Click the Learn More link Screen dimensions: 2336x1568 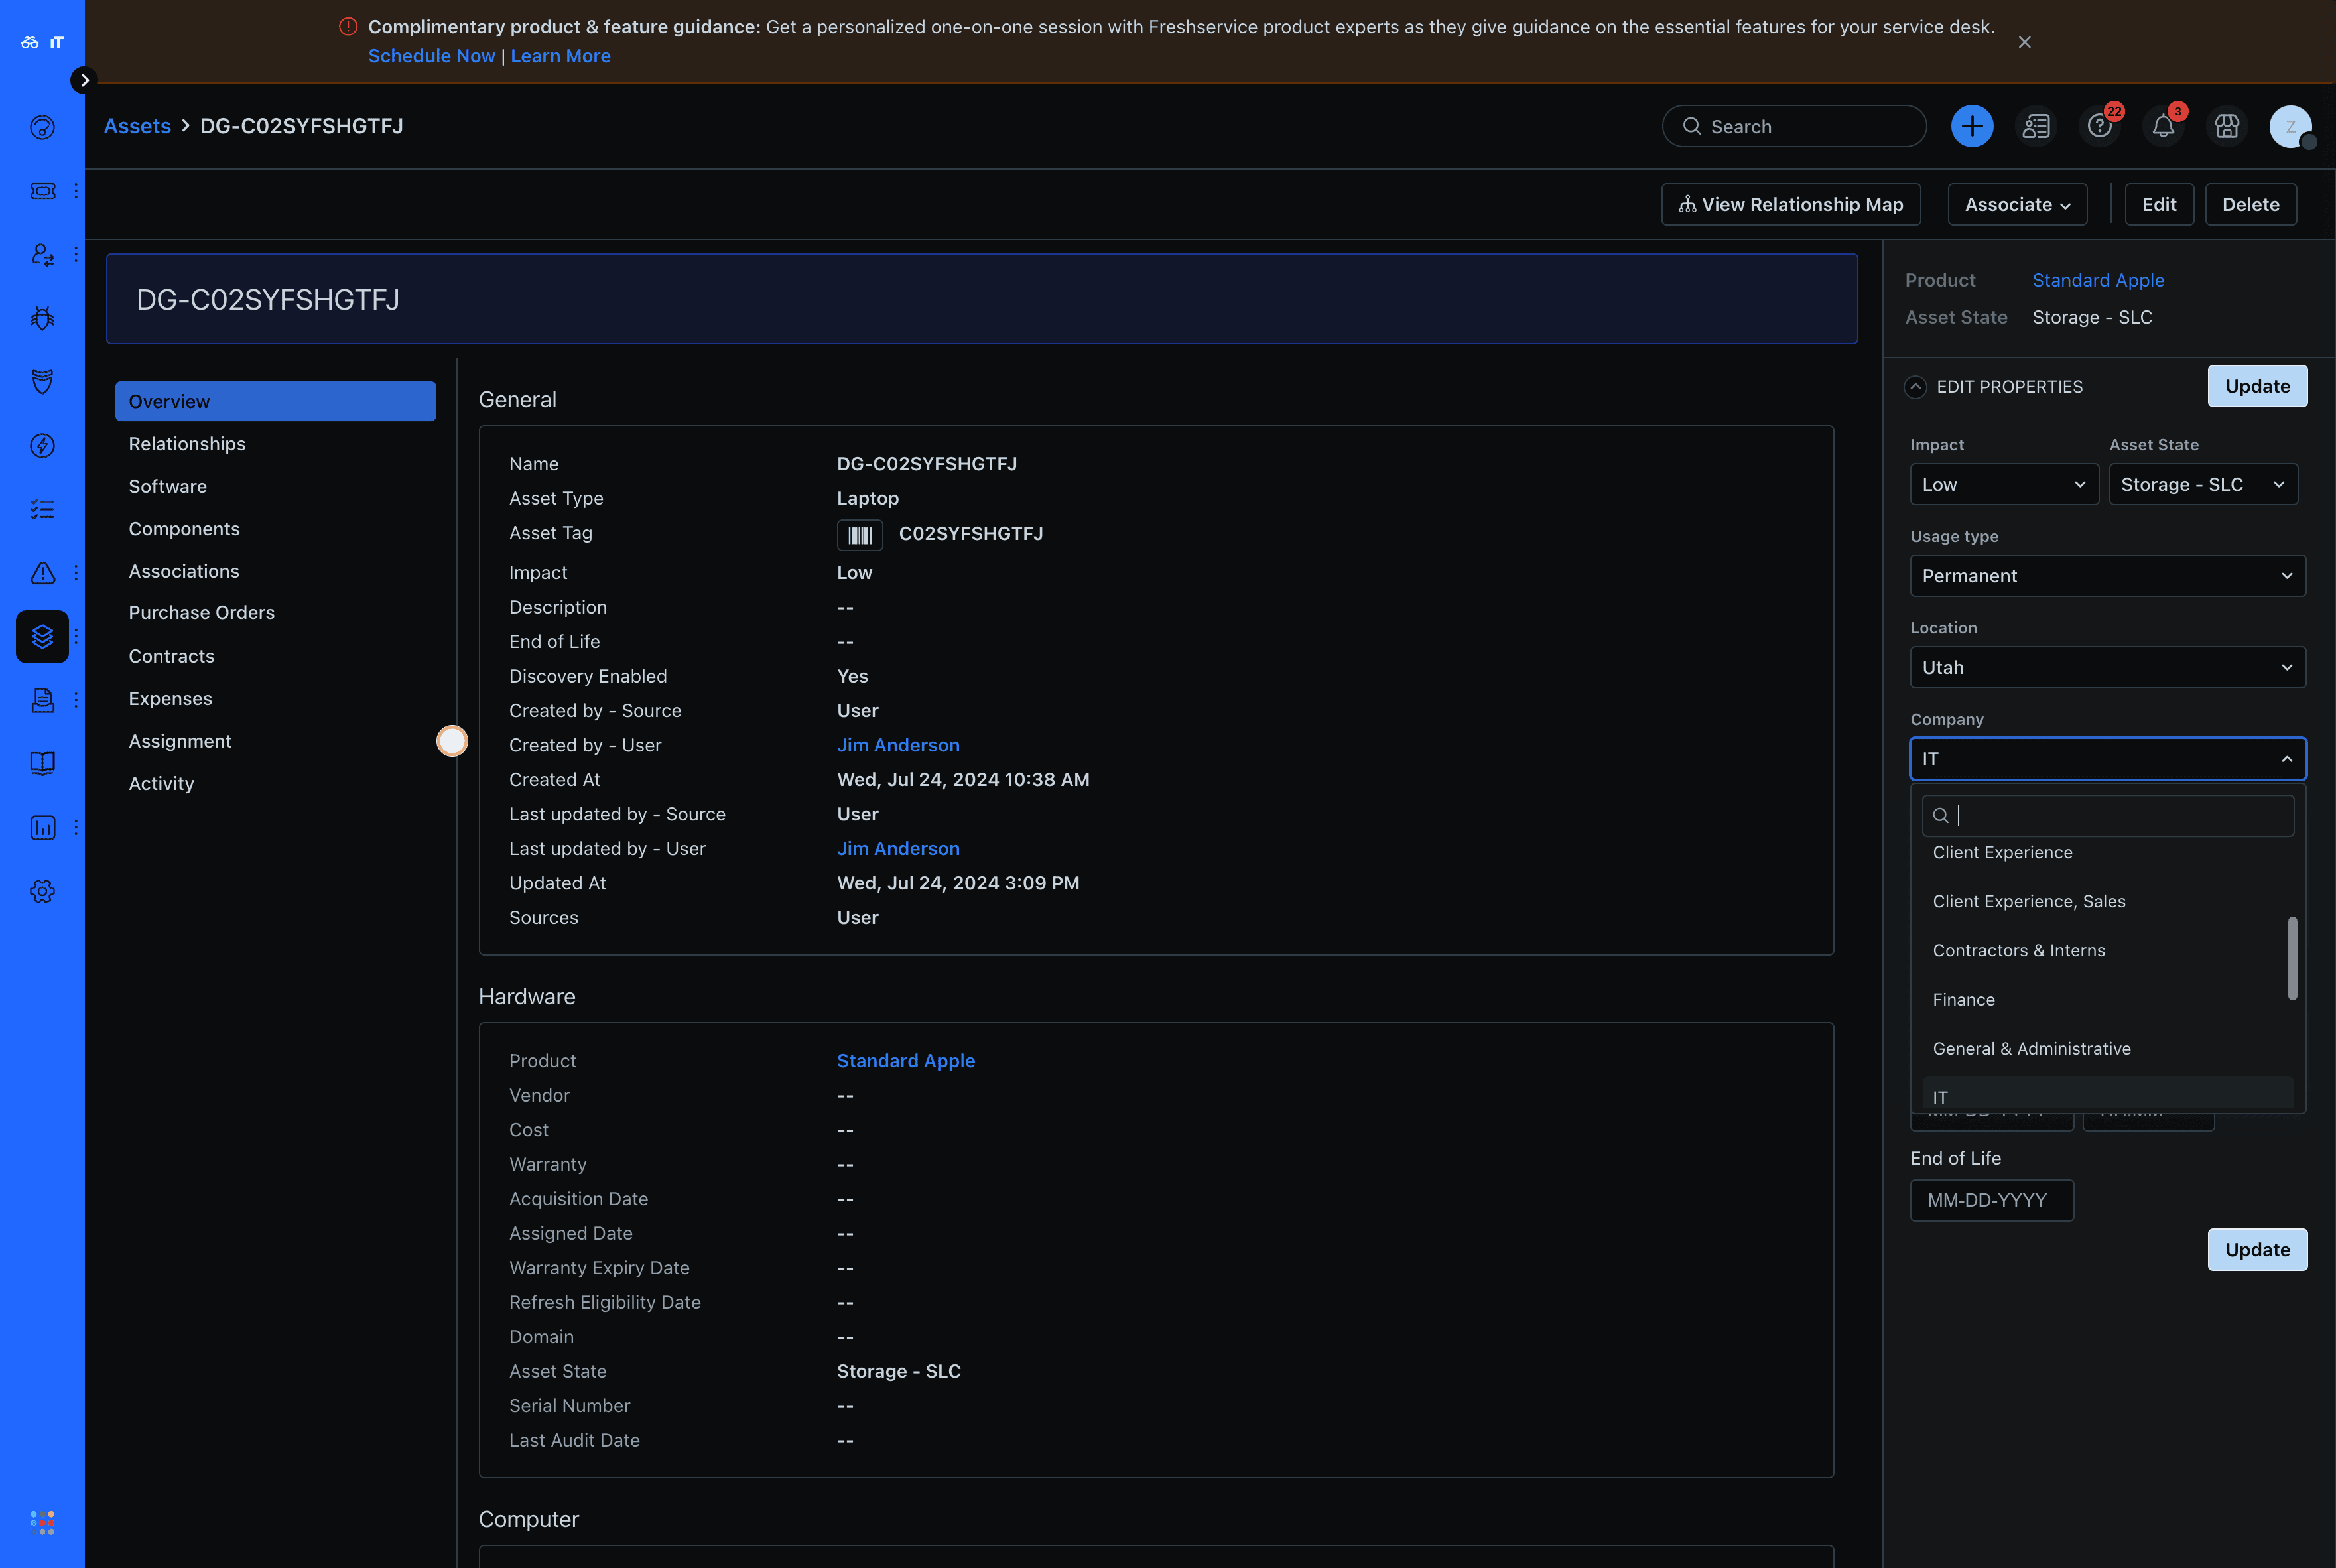click(x=560, y=56)
